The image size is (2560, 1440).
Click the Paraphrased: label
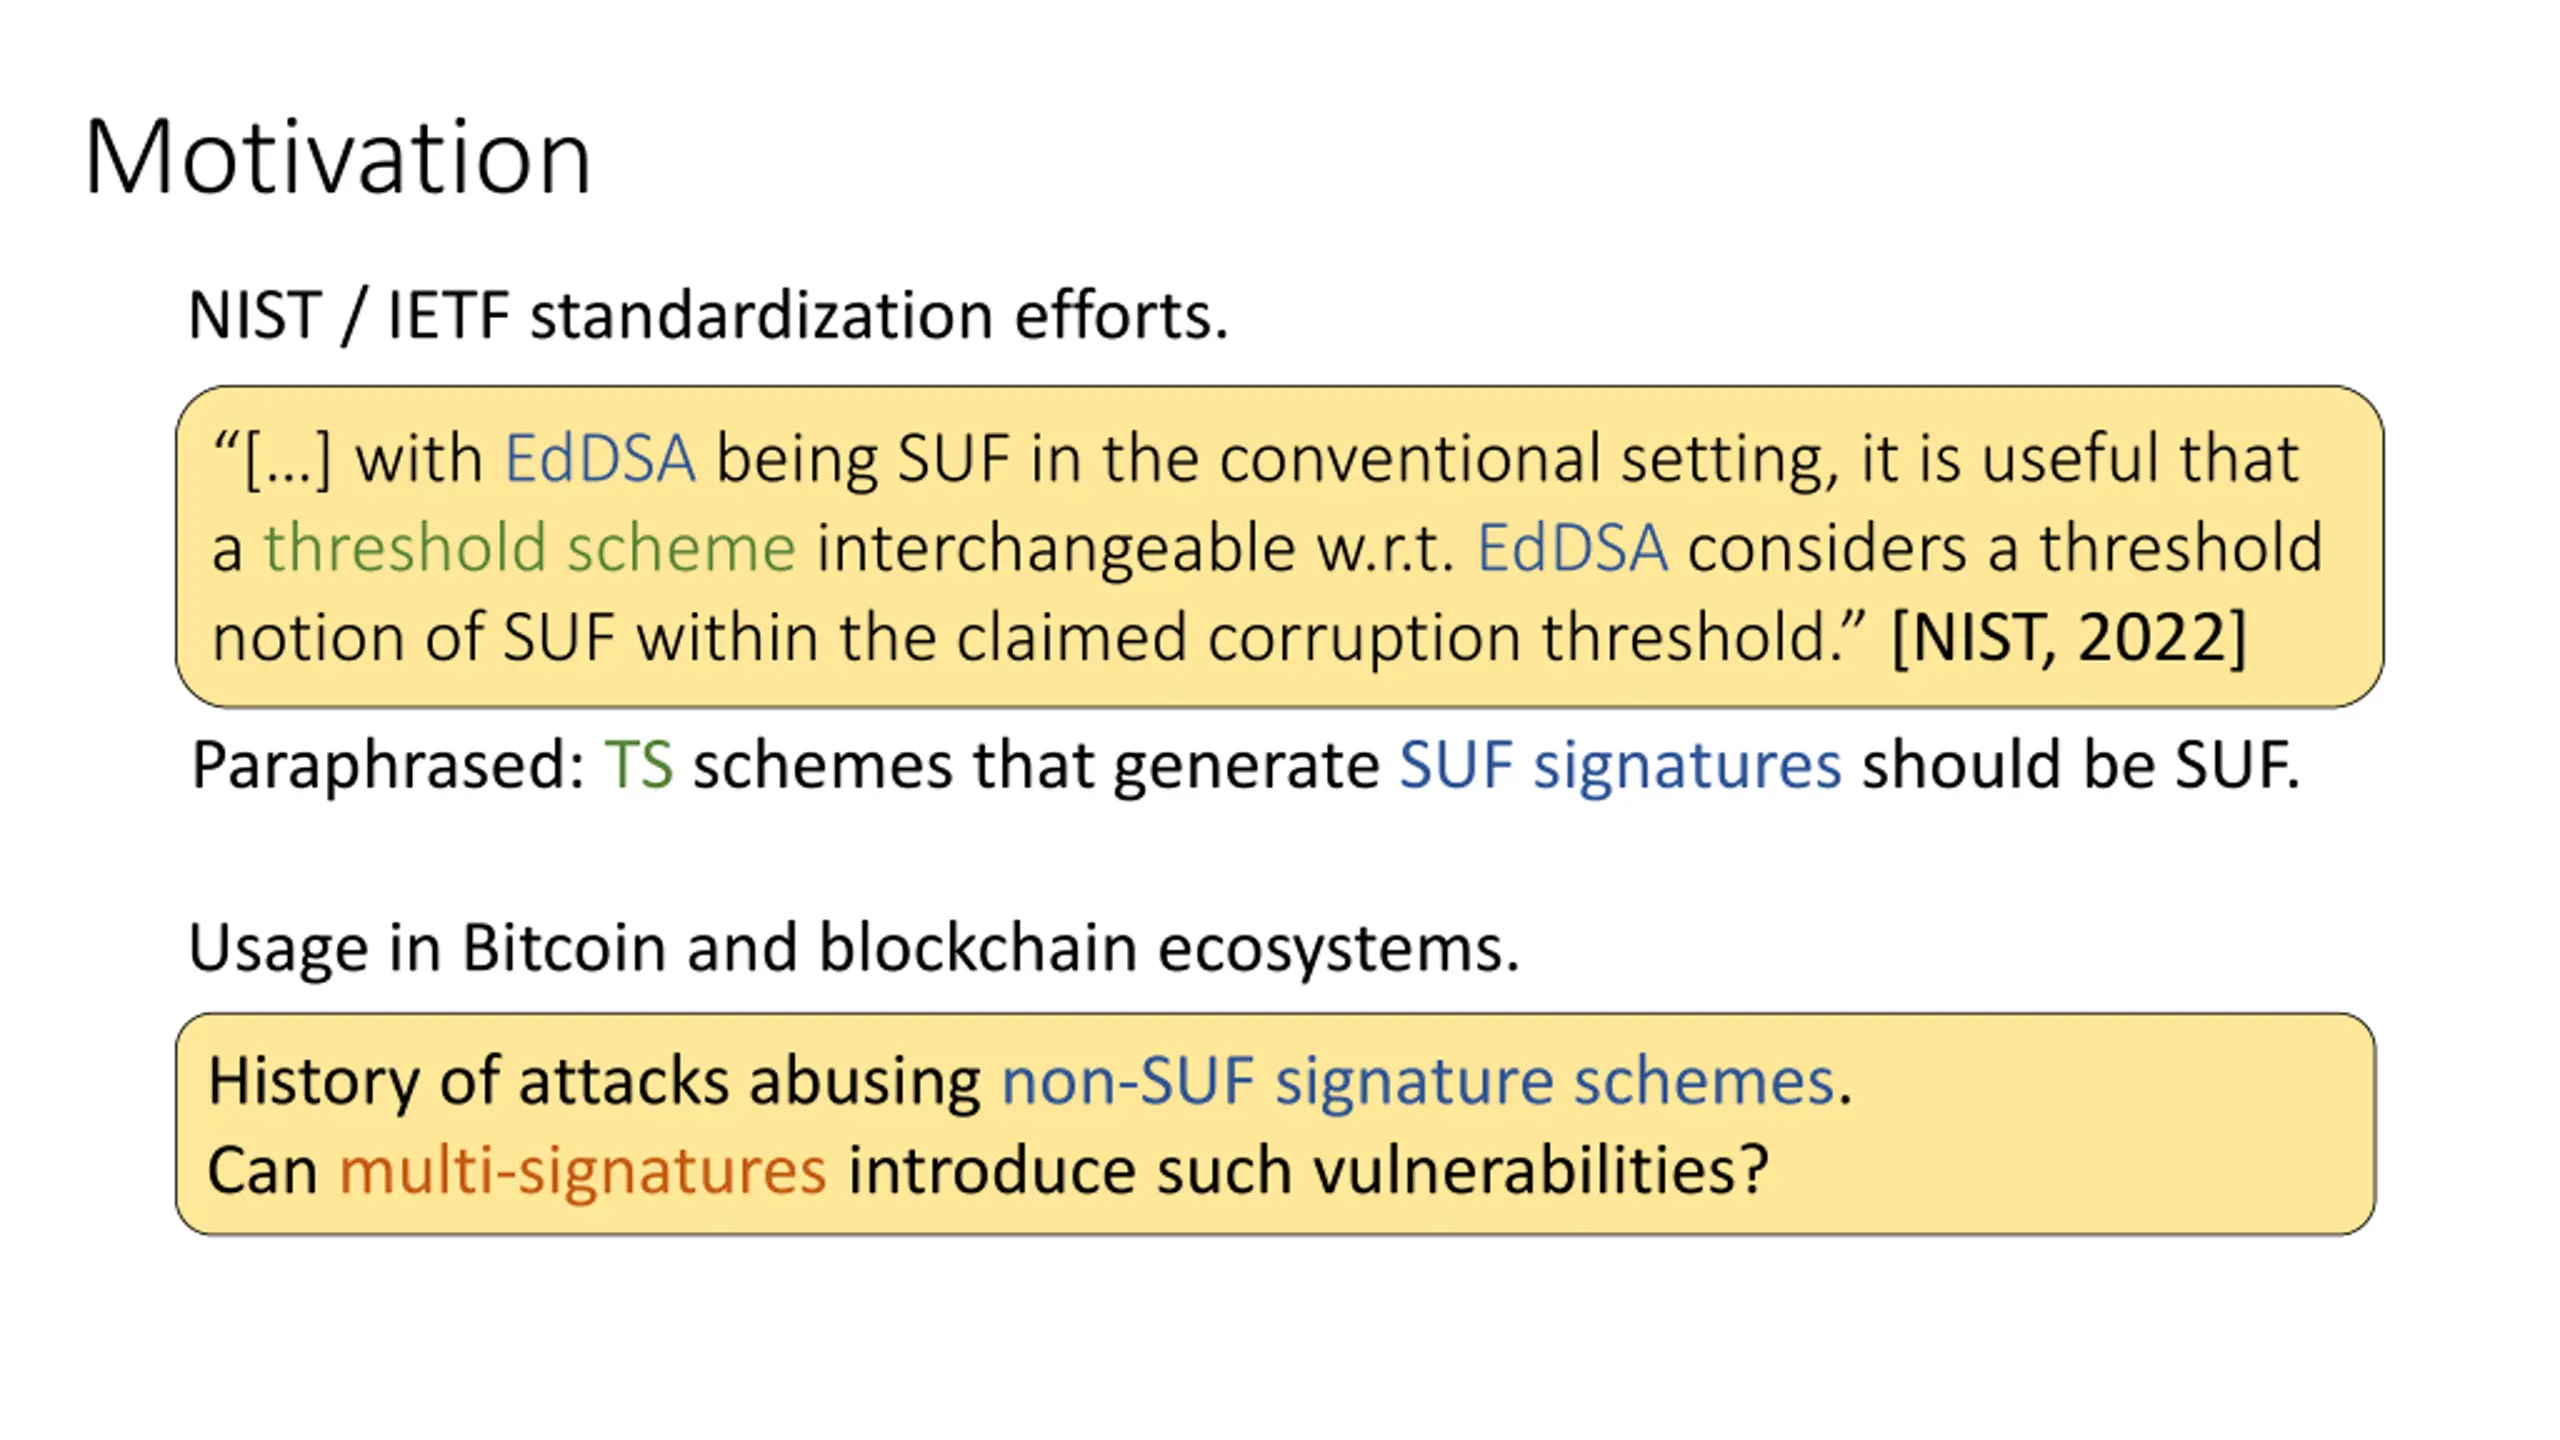[389, 766]
